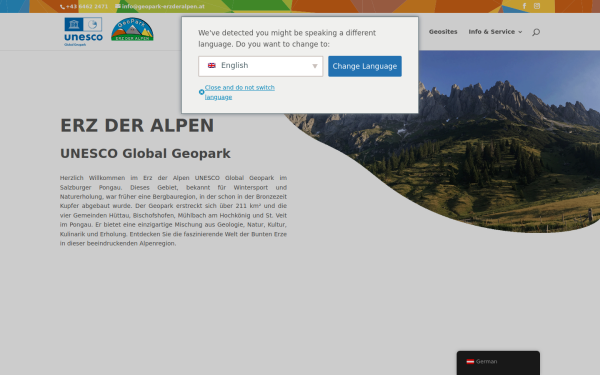The width and height of the screenshot is (600, 375).
Task: Open the German language switcher at bottom
Action: pyautogui.click(x=498, y=362)
